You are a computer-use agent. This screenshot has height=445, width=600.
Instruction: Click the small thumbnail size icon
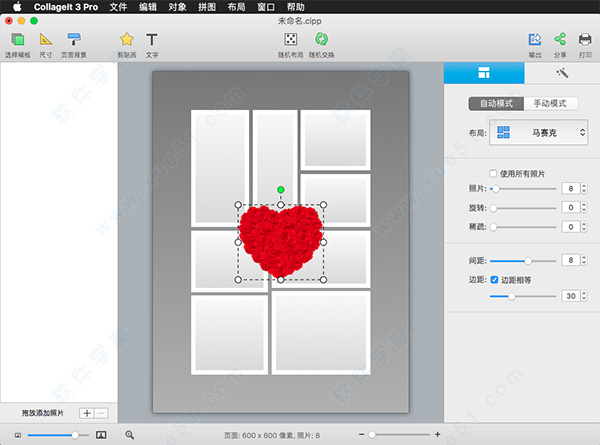(18, 435)
